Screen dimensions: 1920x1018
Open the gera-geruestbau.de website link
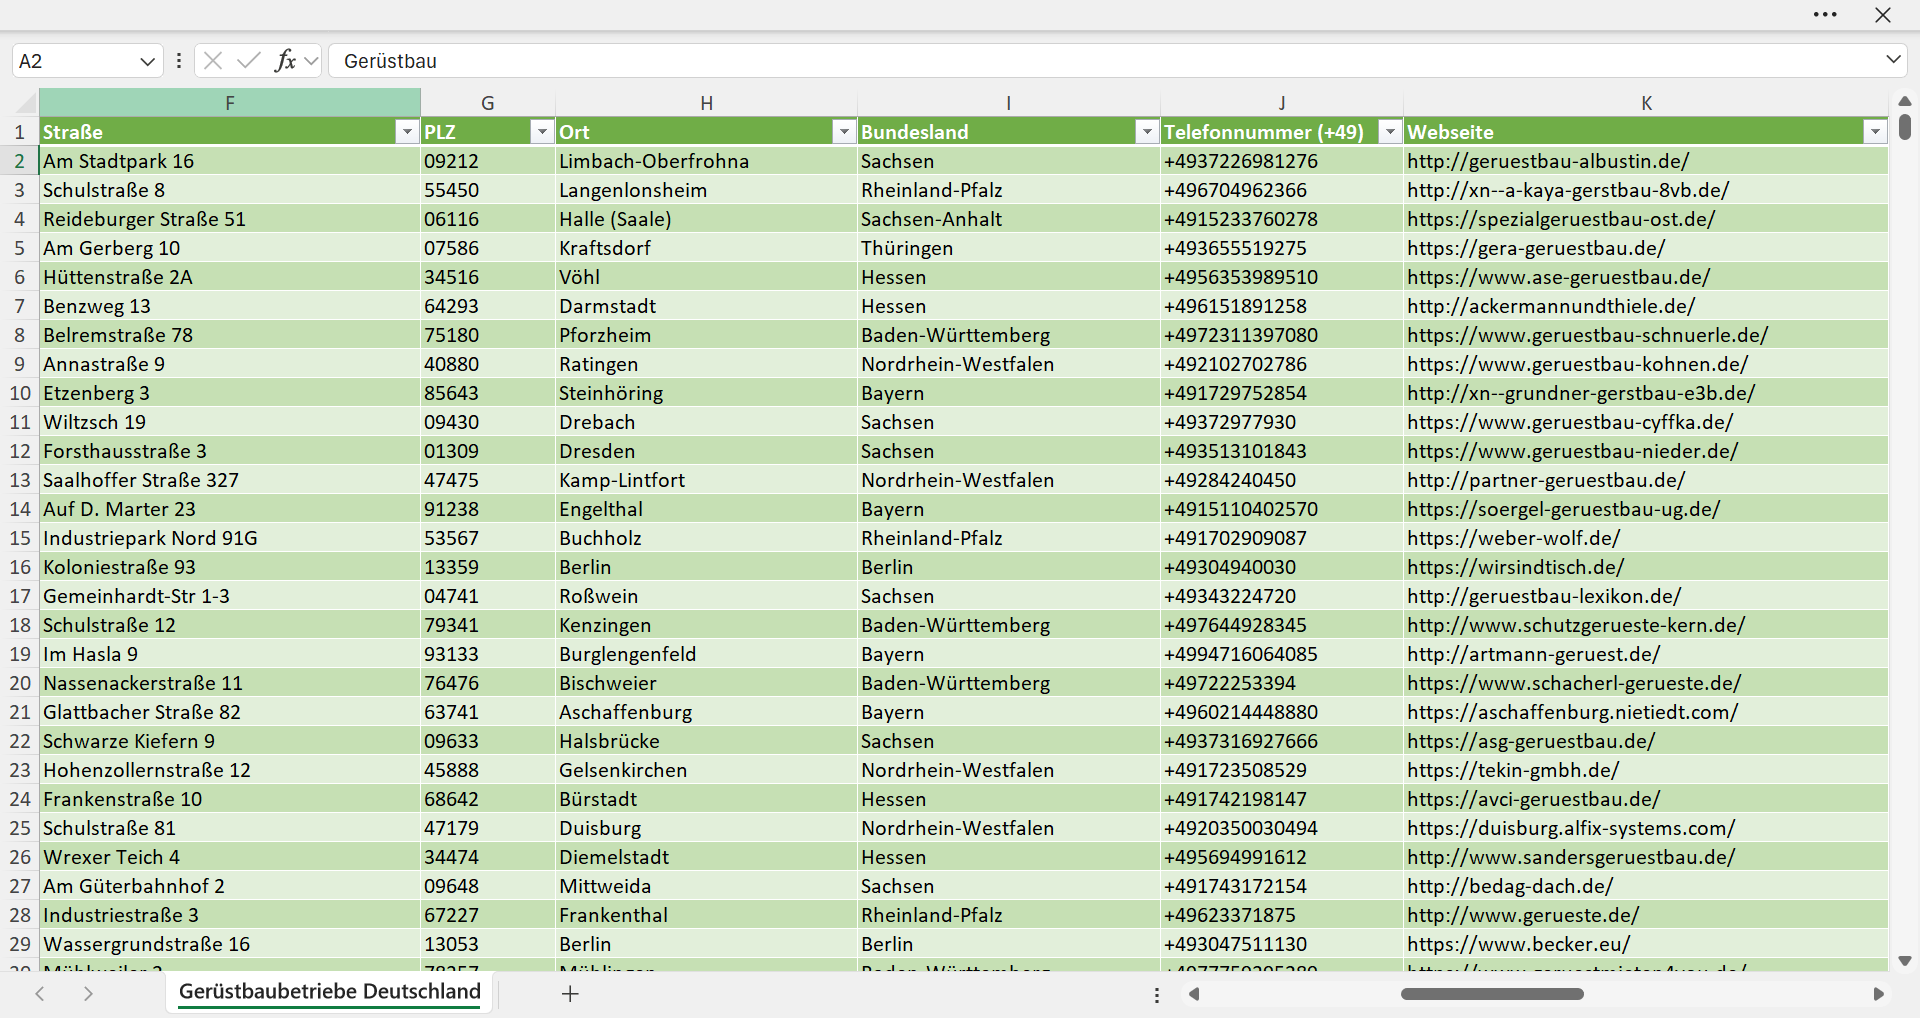coord(1536,248)
